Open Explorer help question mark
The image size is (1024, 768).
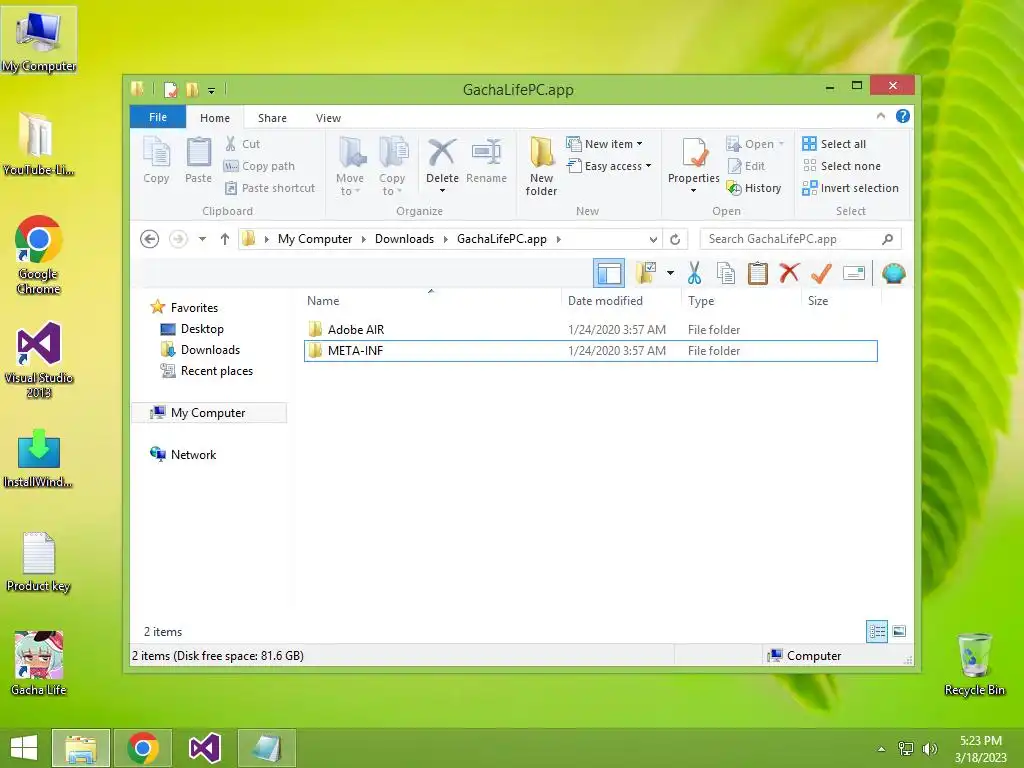click(x=903, y=116)
